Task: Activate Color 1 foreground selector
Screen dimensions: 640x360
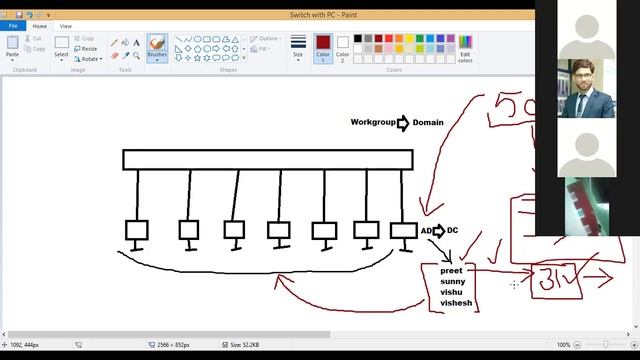Action: tap(323, 49)
